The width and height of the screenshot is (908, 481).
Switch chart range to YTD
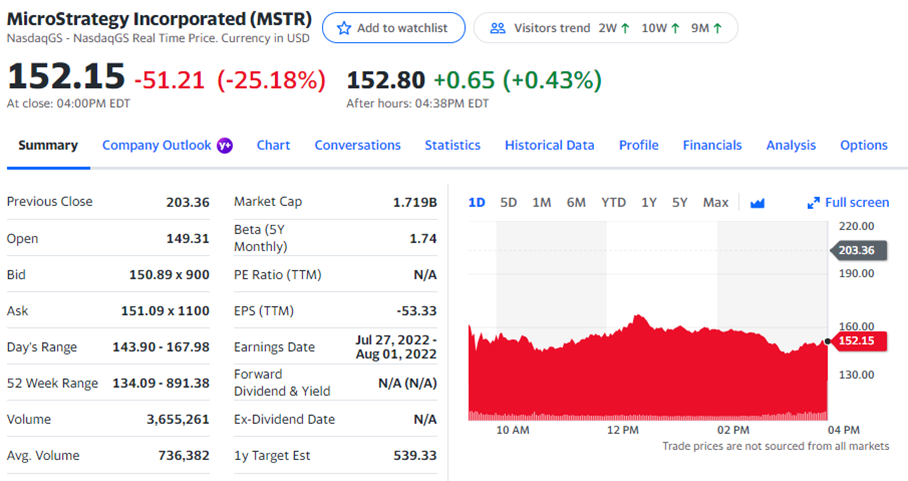point(613,203)
